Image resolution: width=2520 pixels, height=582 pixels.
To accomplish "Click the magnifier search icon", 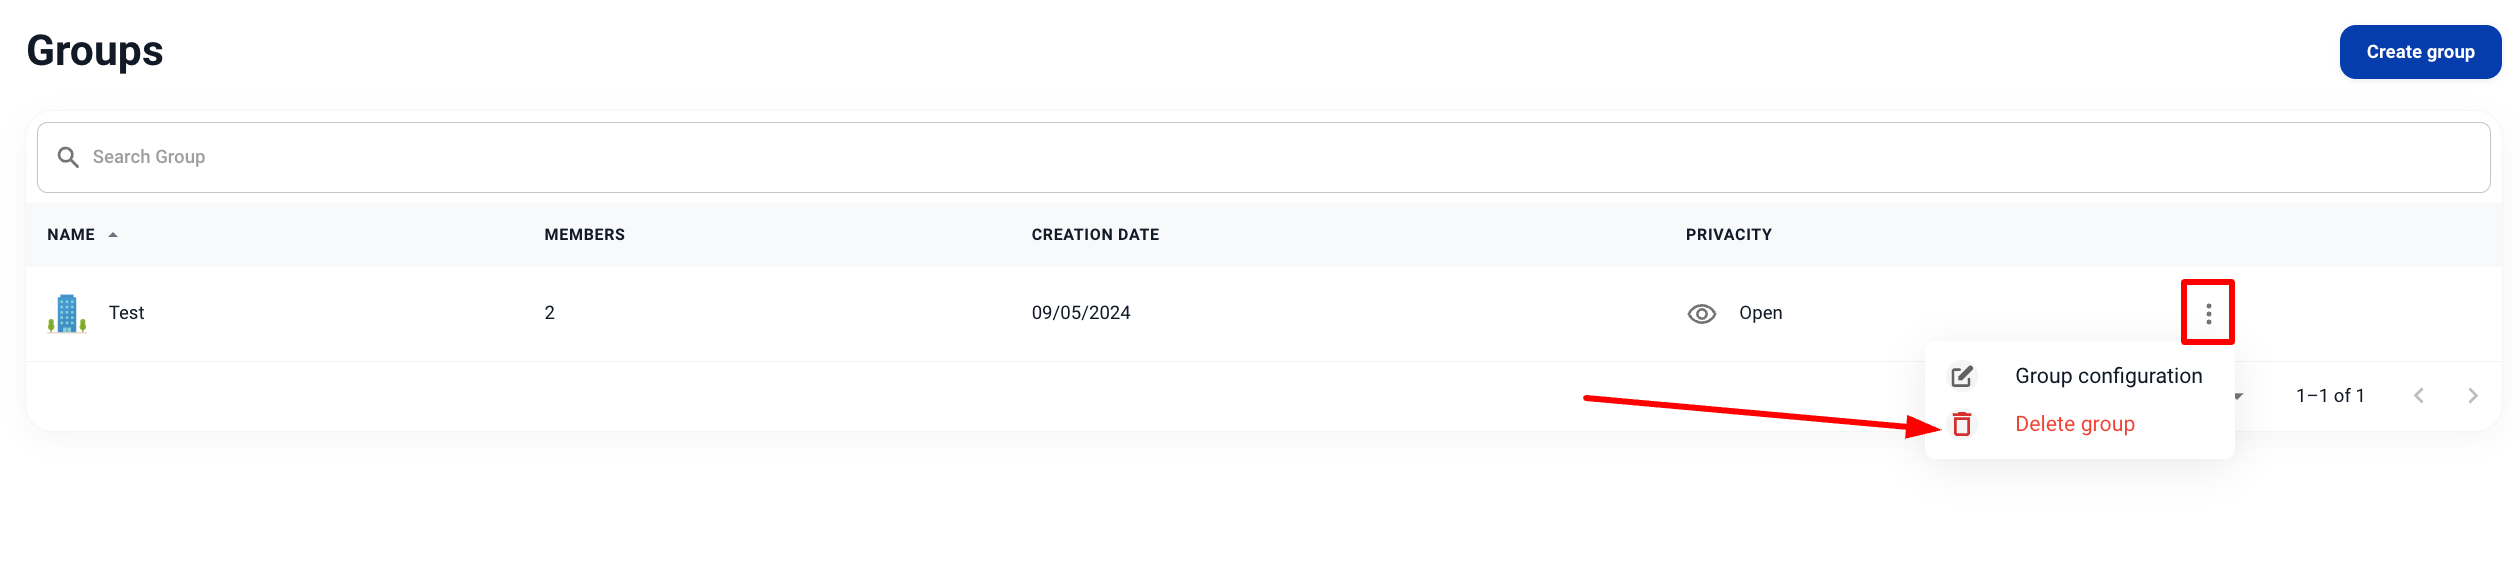I will coord(68,157).
